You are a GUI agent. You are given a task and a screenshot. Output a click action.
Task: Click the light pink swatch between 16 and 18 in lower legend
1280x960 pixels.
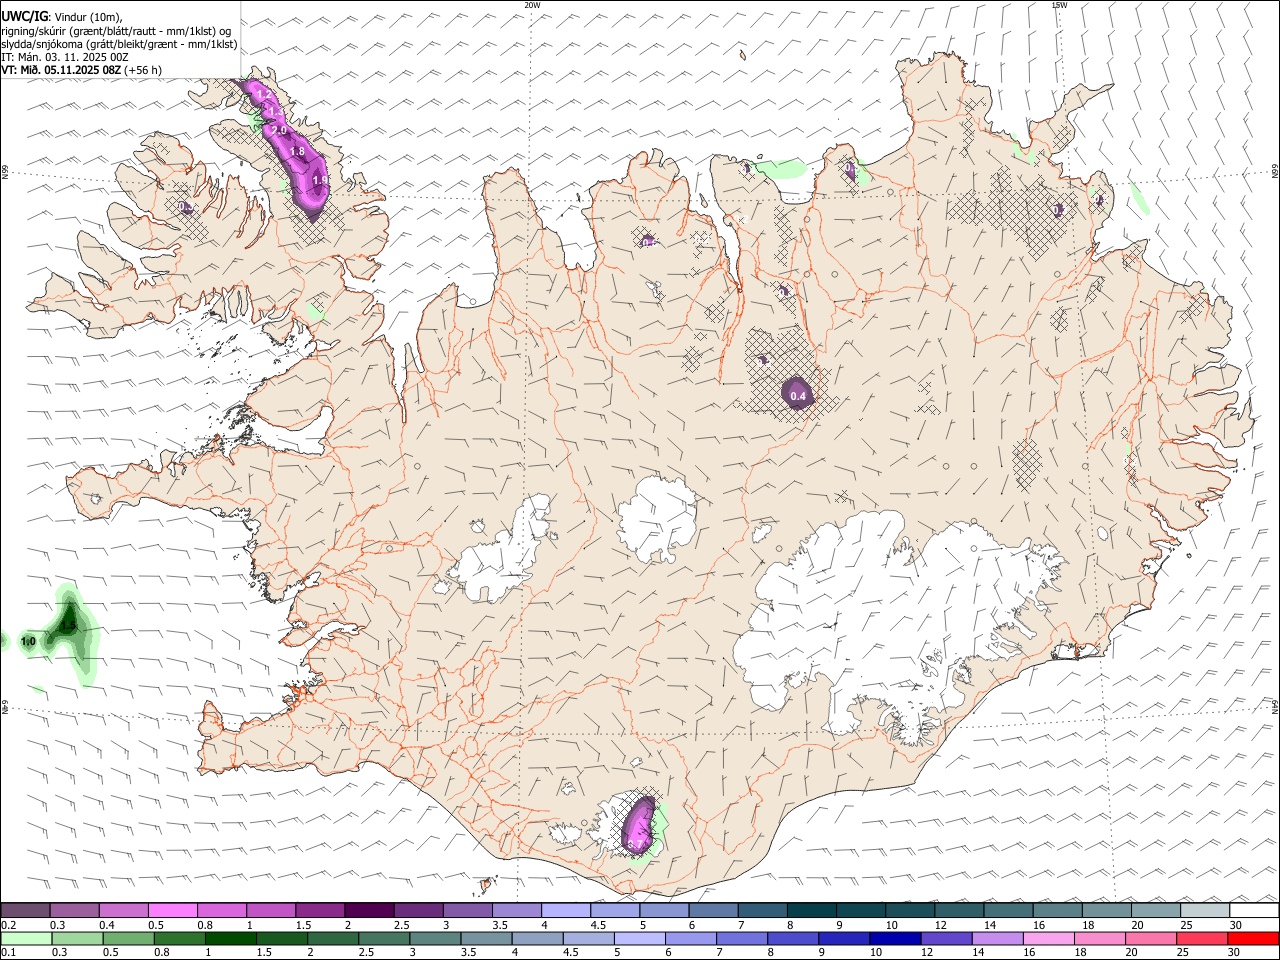1050,938
